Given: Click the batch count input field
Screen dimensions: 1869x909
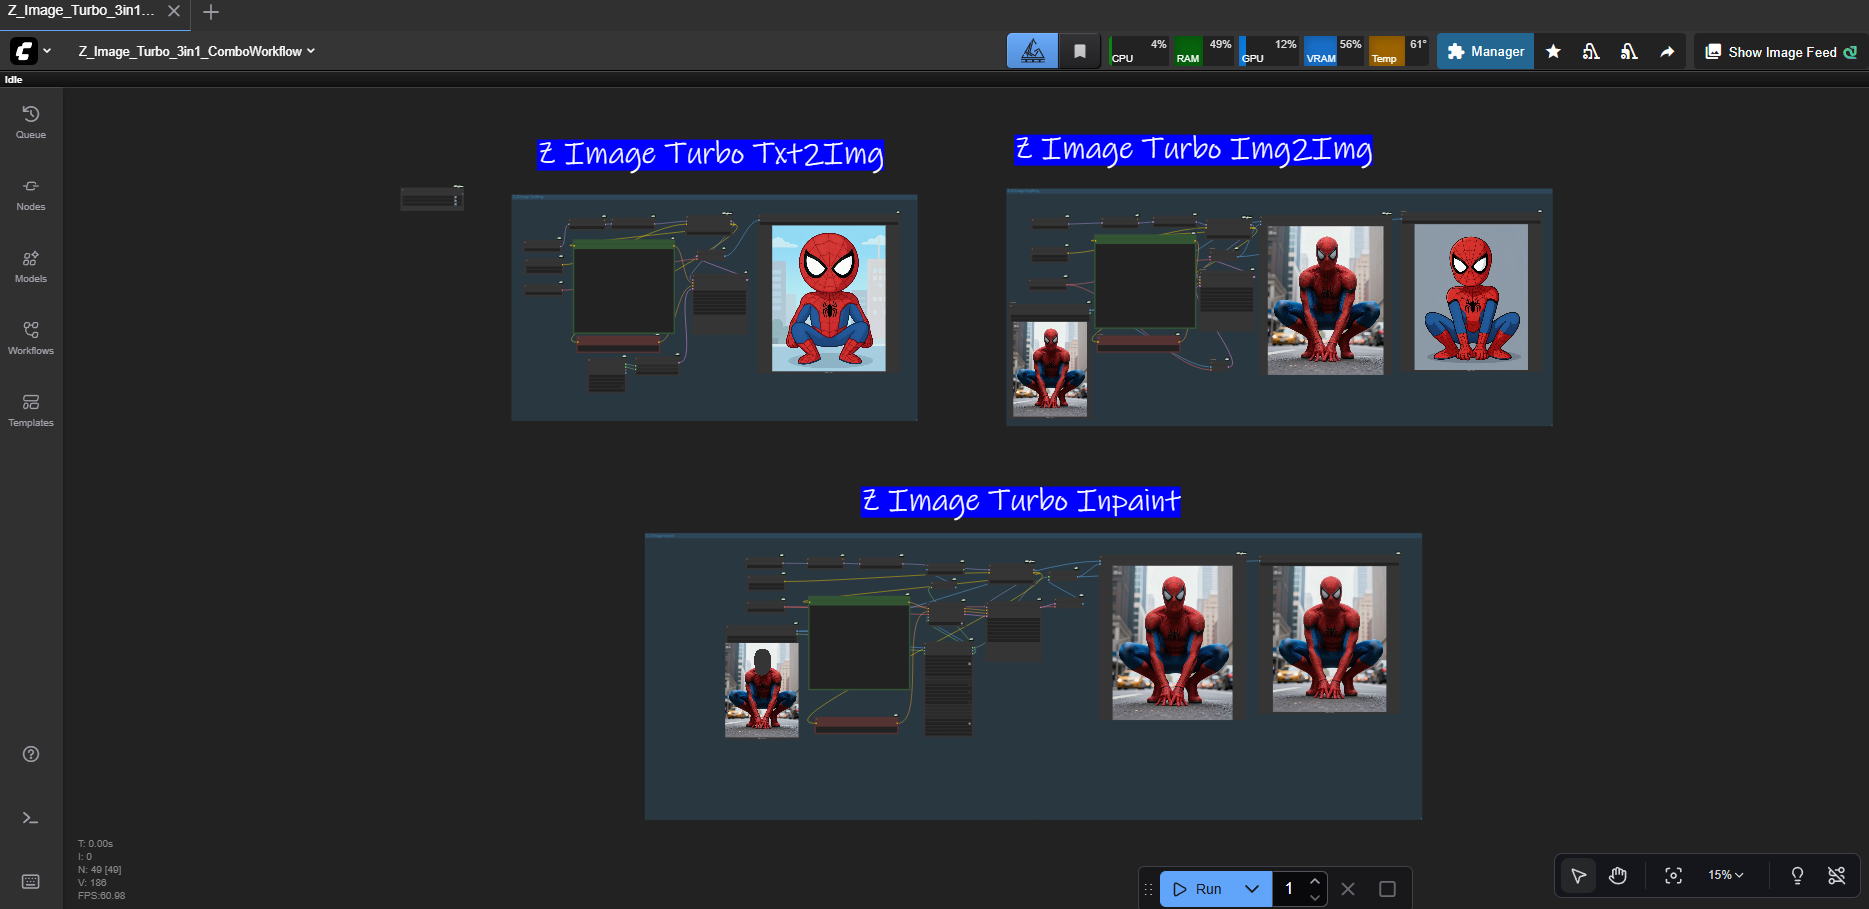Looking at the screenshot, I should point(1290,889).
